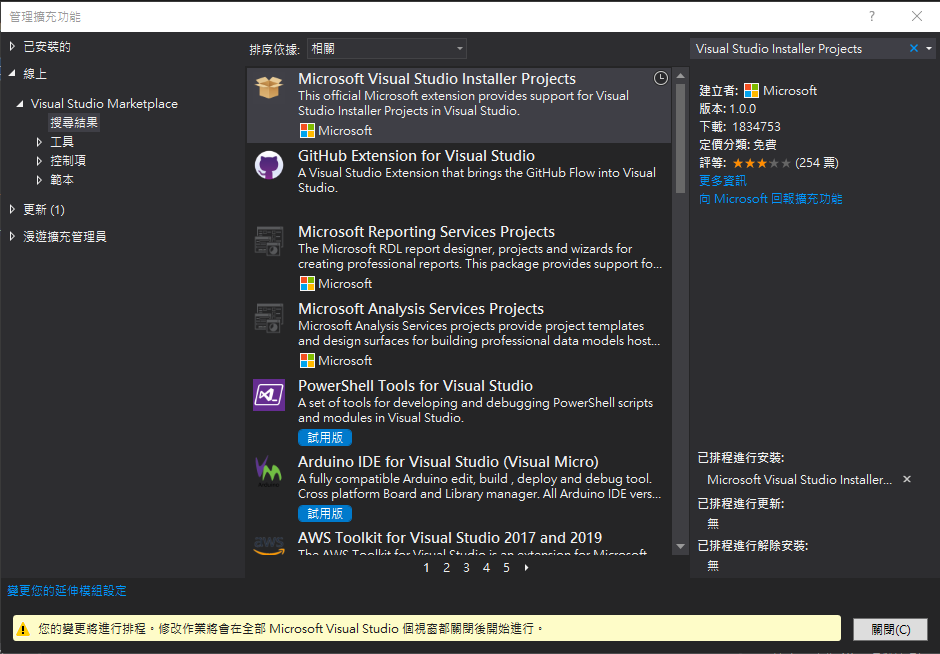Clear the search box with the X
This screenshot has height=654, width=940.
(x=914, y=49)
